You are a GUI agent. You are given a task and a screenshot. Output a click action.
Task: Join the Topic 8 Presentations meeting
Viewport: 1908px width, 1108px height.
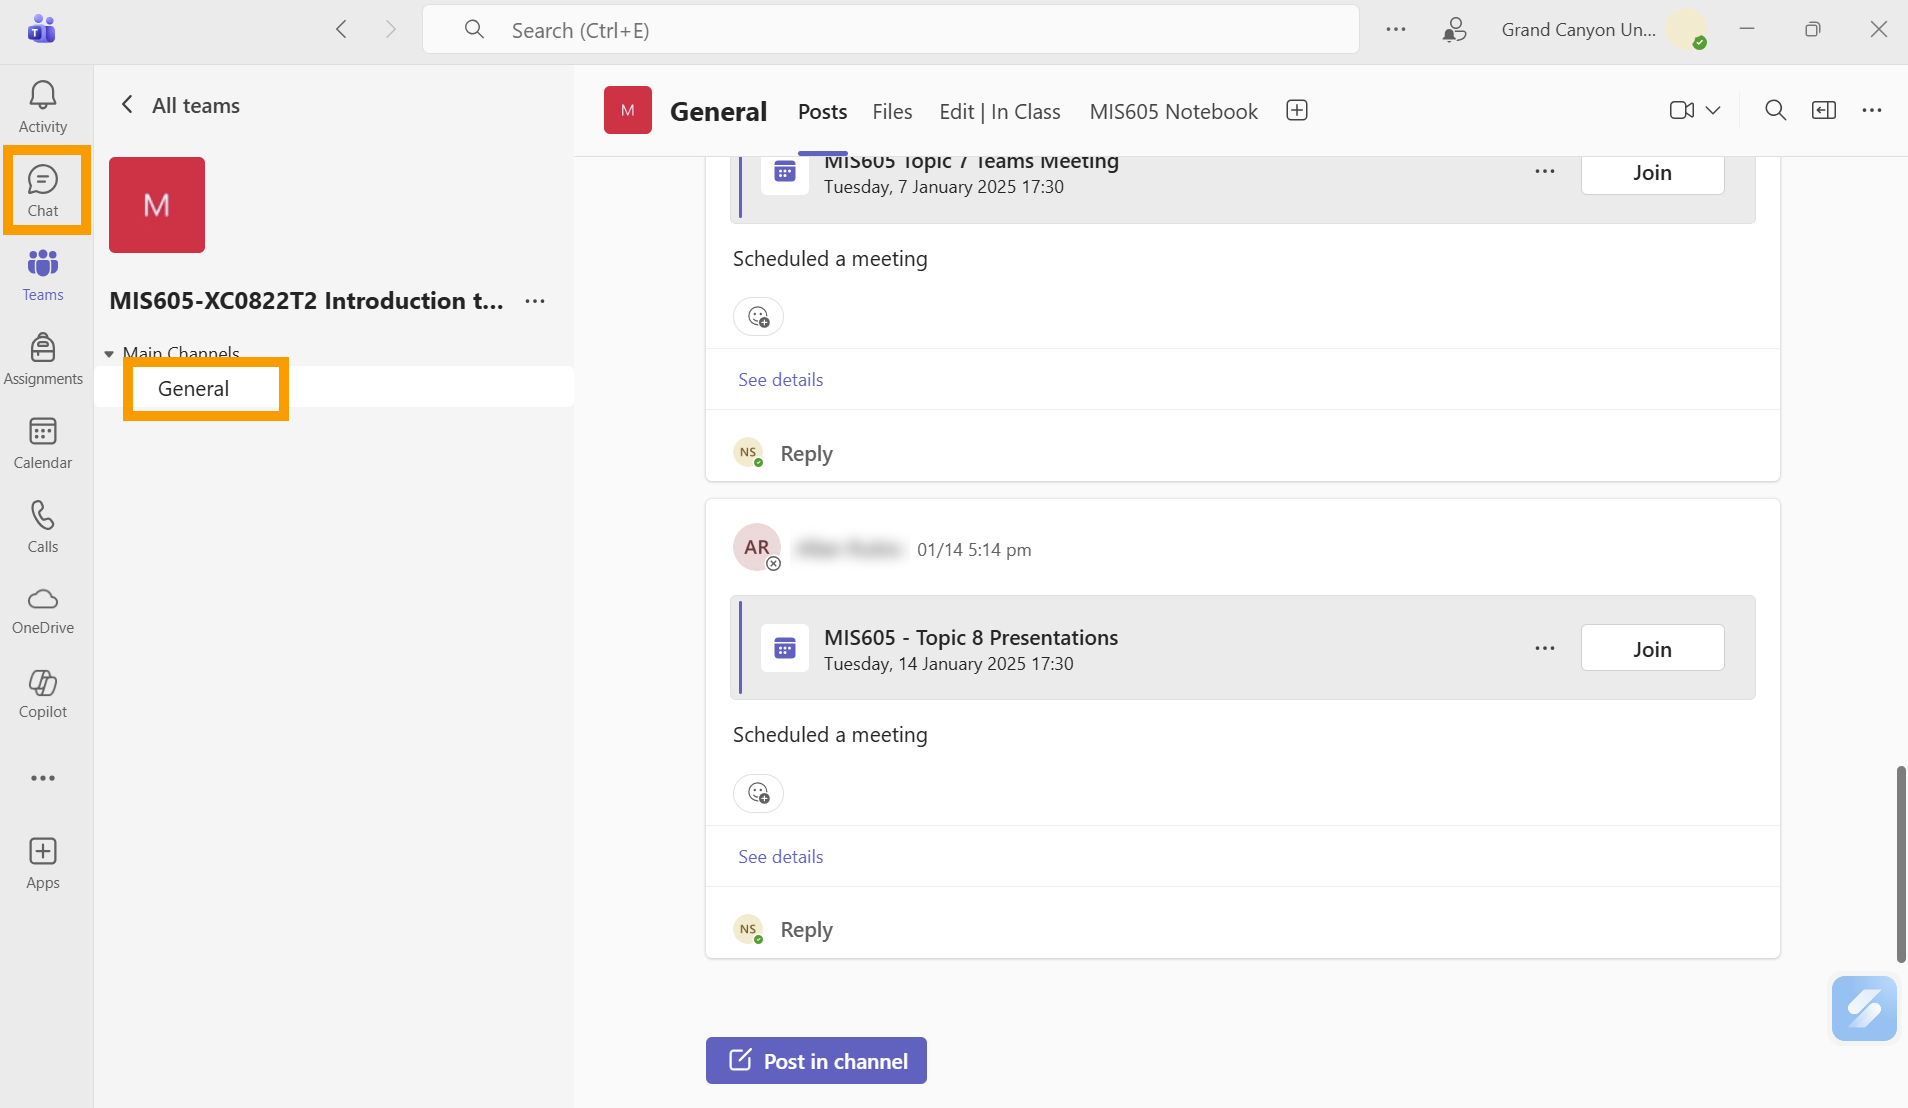click(1651, 649)
